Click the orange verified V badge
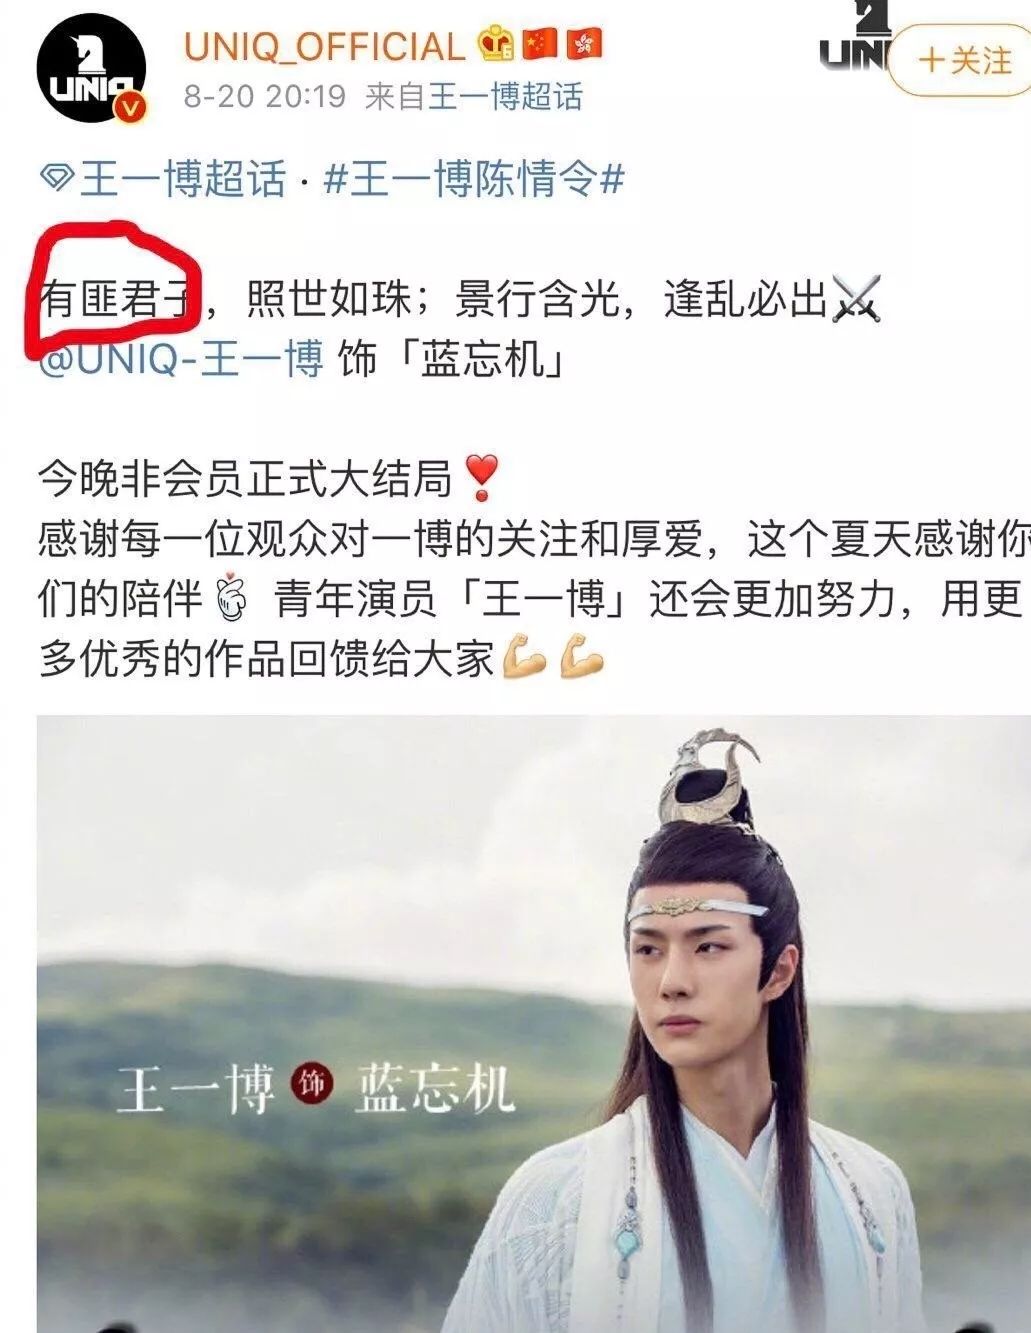Screen dimensions: 1031x1333 [129, 108]
